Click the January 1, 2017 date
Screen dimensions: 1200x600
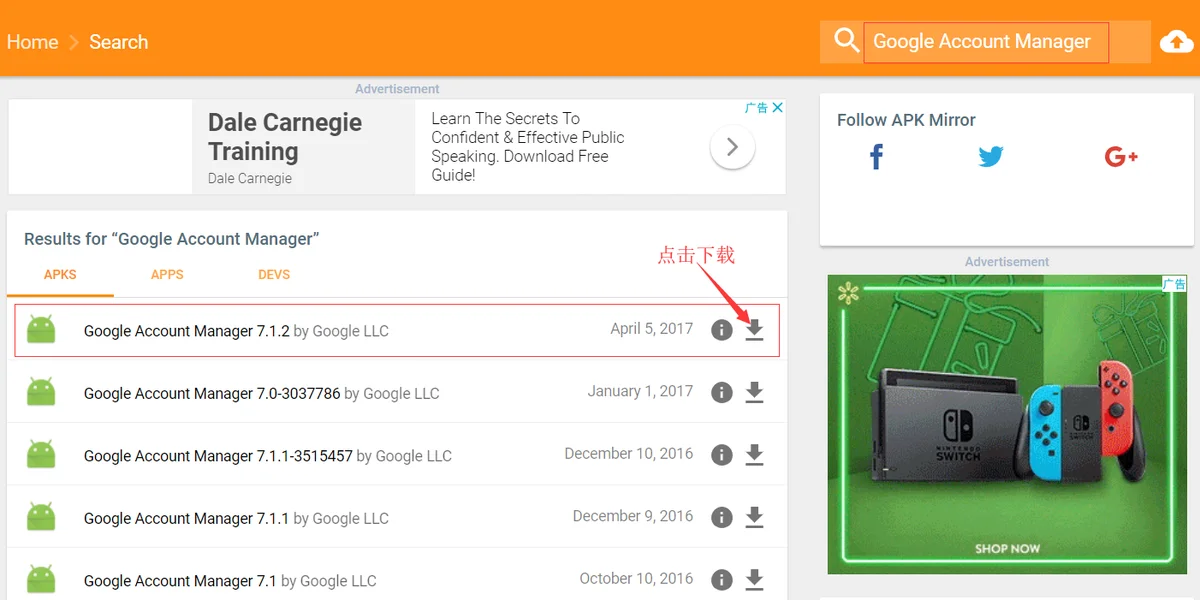(x=640, y=391)
